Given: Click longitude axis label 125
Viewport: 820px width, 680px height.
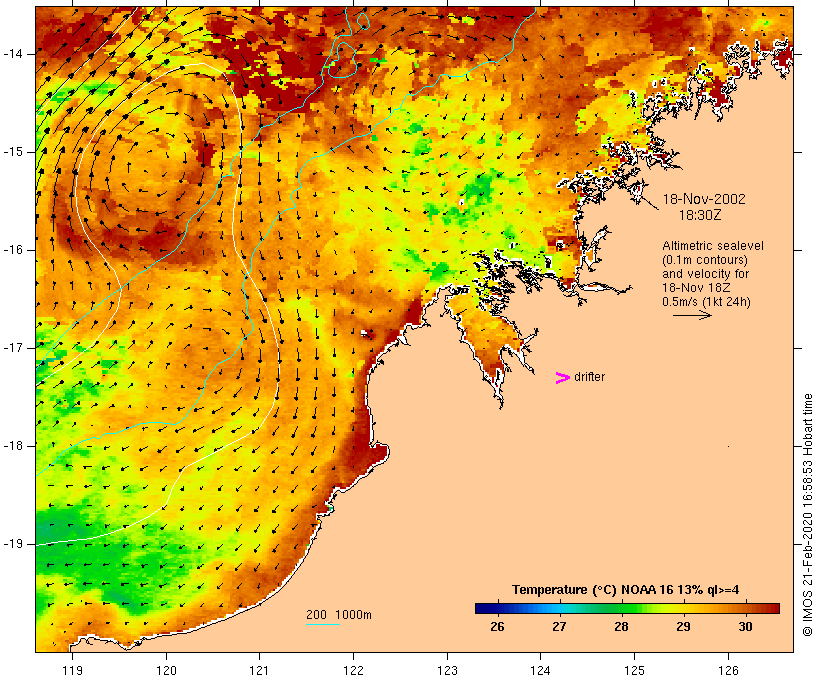Looking at the screenshot, I should 635,670.
